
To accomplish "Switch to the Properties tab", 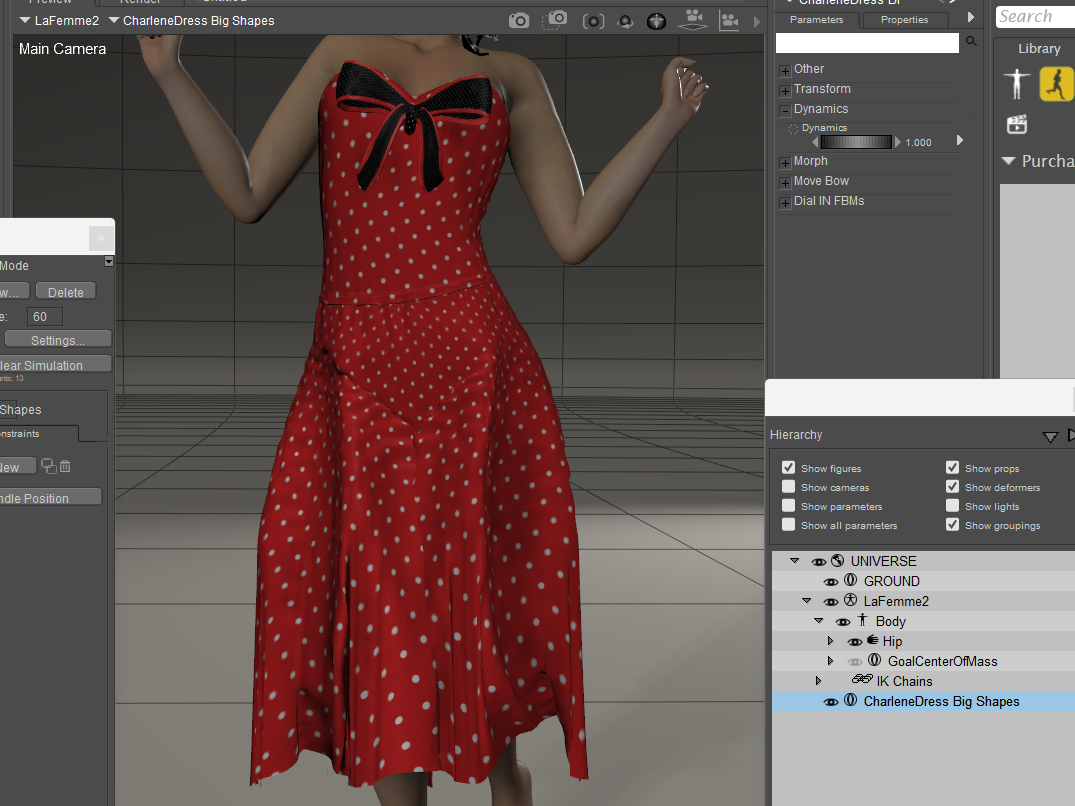I will (x=904, y=20).
